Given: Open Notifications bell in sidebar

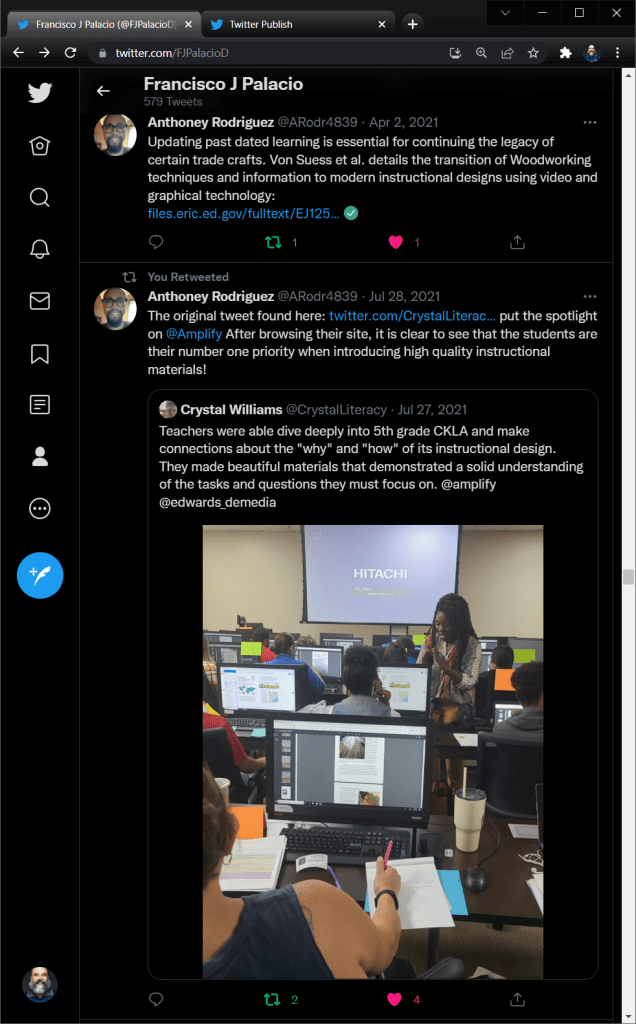Looking at the screenshot, I should 40,249.
